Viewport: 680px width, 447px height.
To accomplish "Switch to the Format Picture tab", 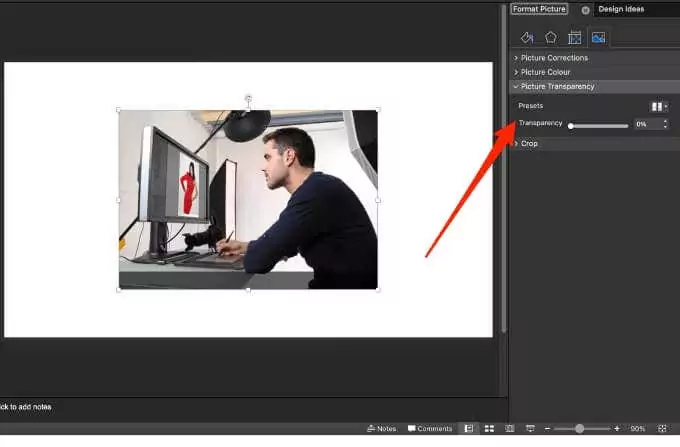I will click(x=539, y=9).
